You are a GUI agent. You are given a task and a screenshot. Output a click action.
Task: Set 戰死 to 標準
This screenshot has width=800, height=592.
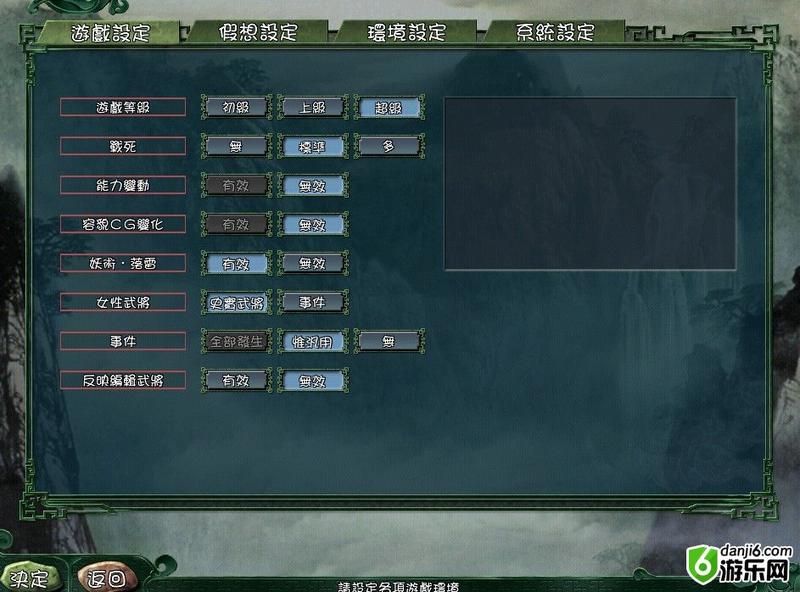(x=312, y=146)
